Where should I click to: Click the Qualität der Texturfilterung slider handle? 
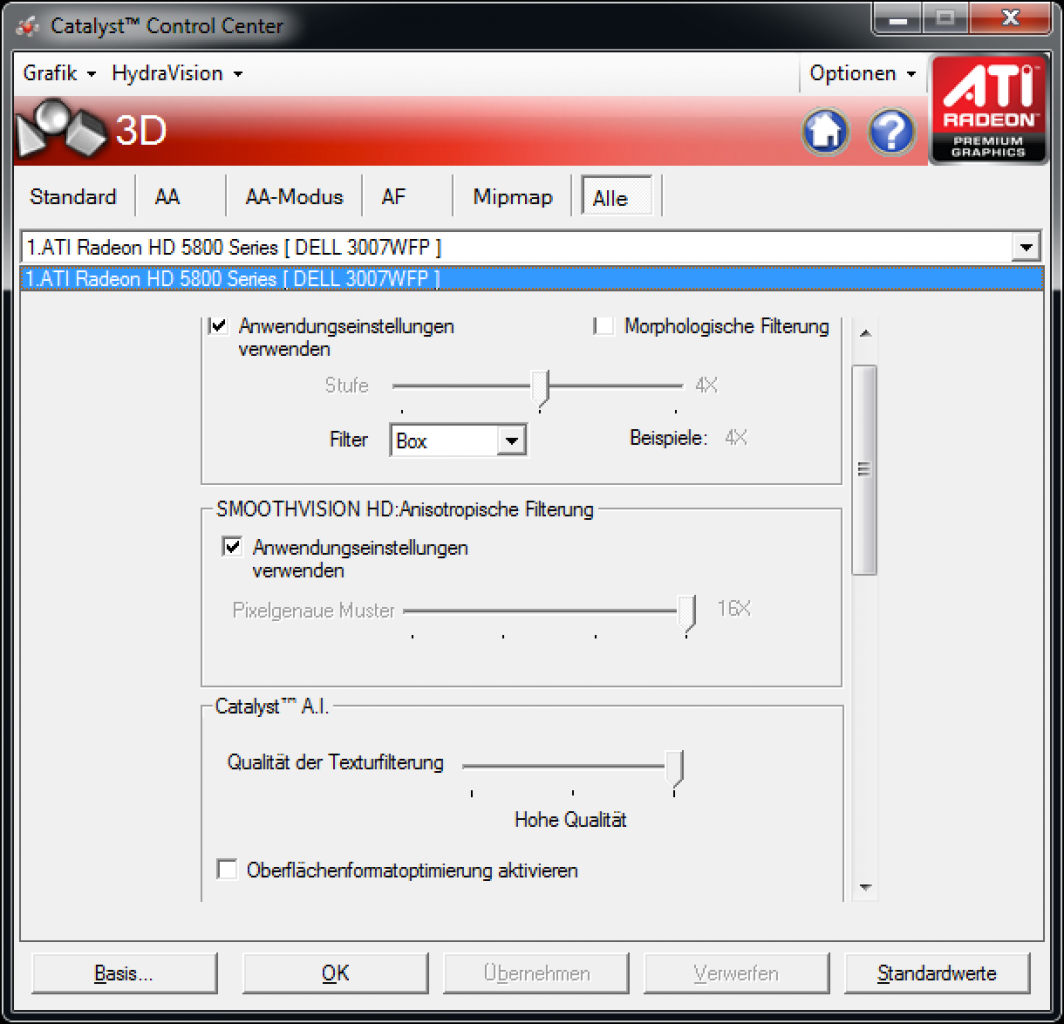(674, 770)
